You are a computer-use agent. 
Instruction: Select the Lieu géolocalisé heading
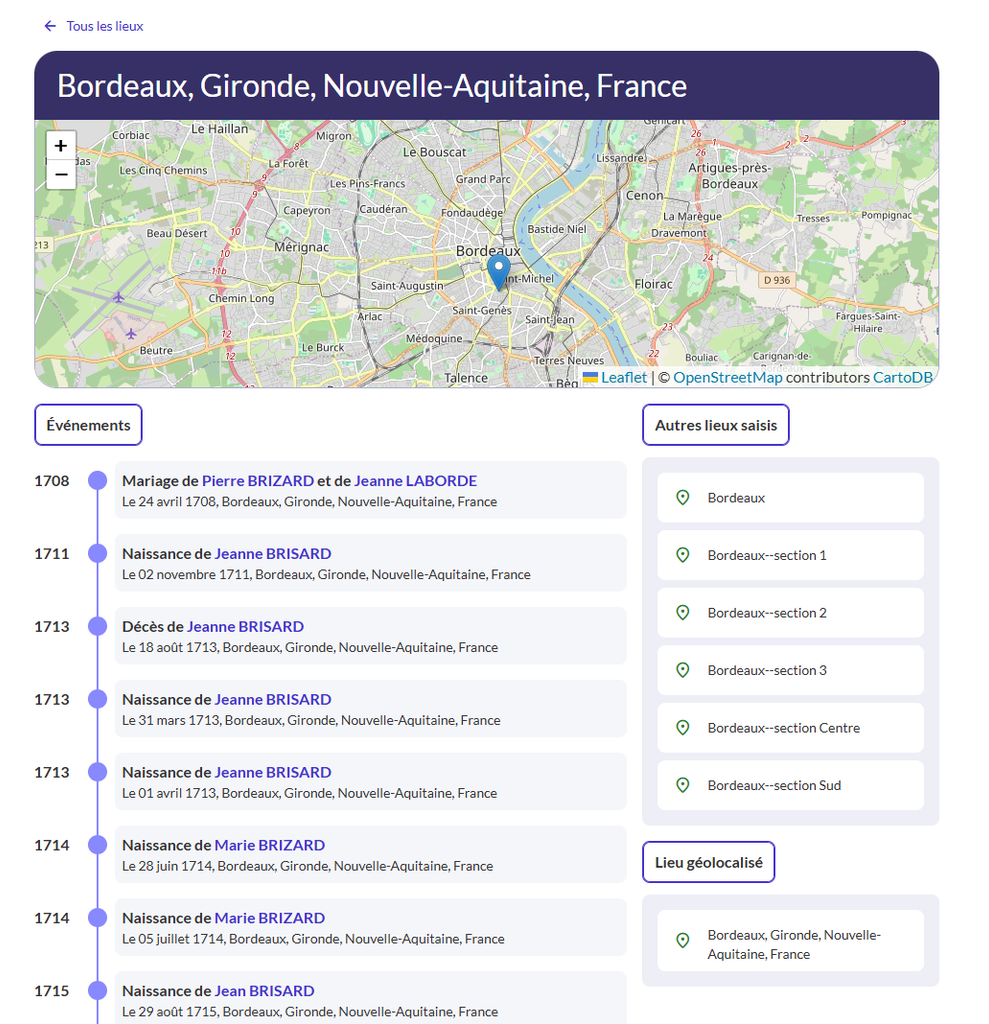709,862
